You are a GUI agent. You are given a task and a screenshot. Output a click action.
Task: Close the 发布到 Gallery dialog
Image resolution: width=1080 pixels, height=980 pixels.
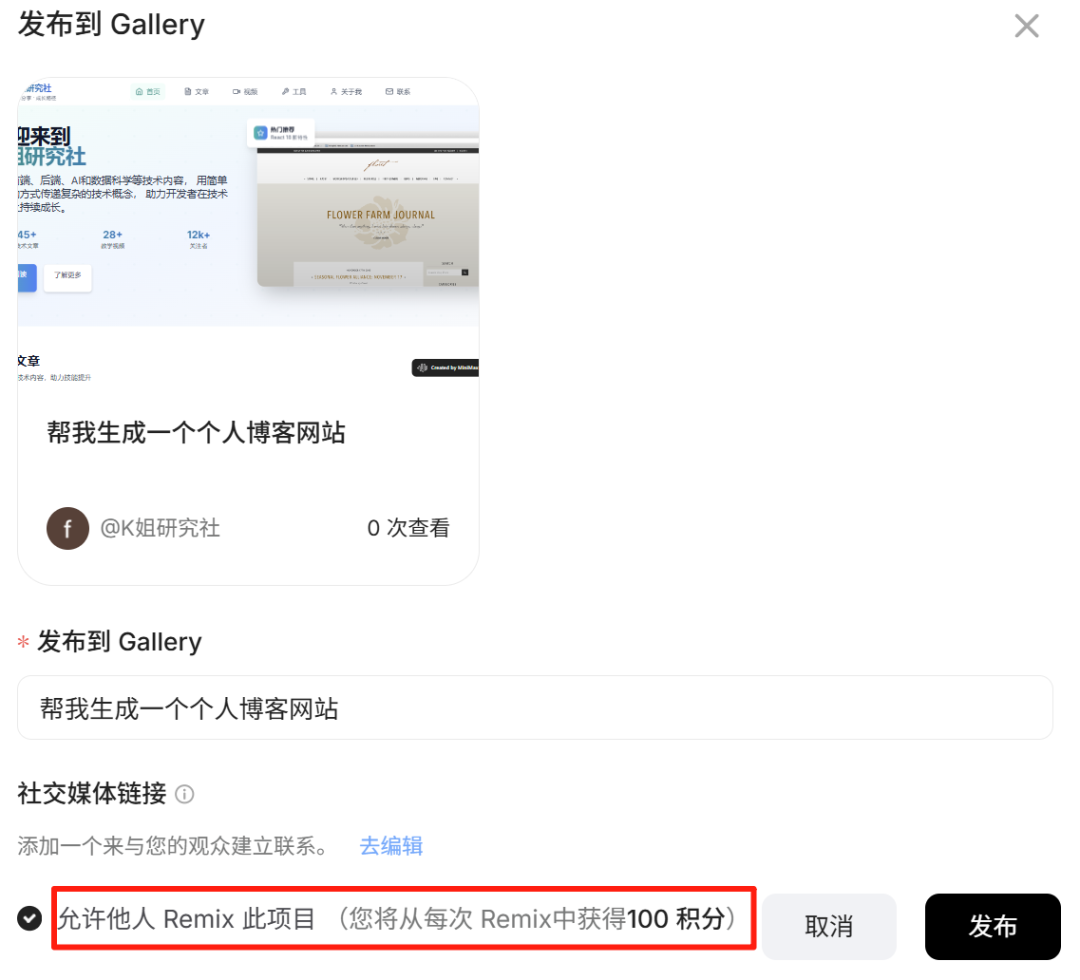pyautogui.click(x=1026, y=26)
